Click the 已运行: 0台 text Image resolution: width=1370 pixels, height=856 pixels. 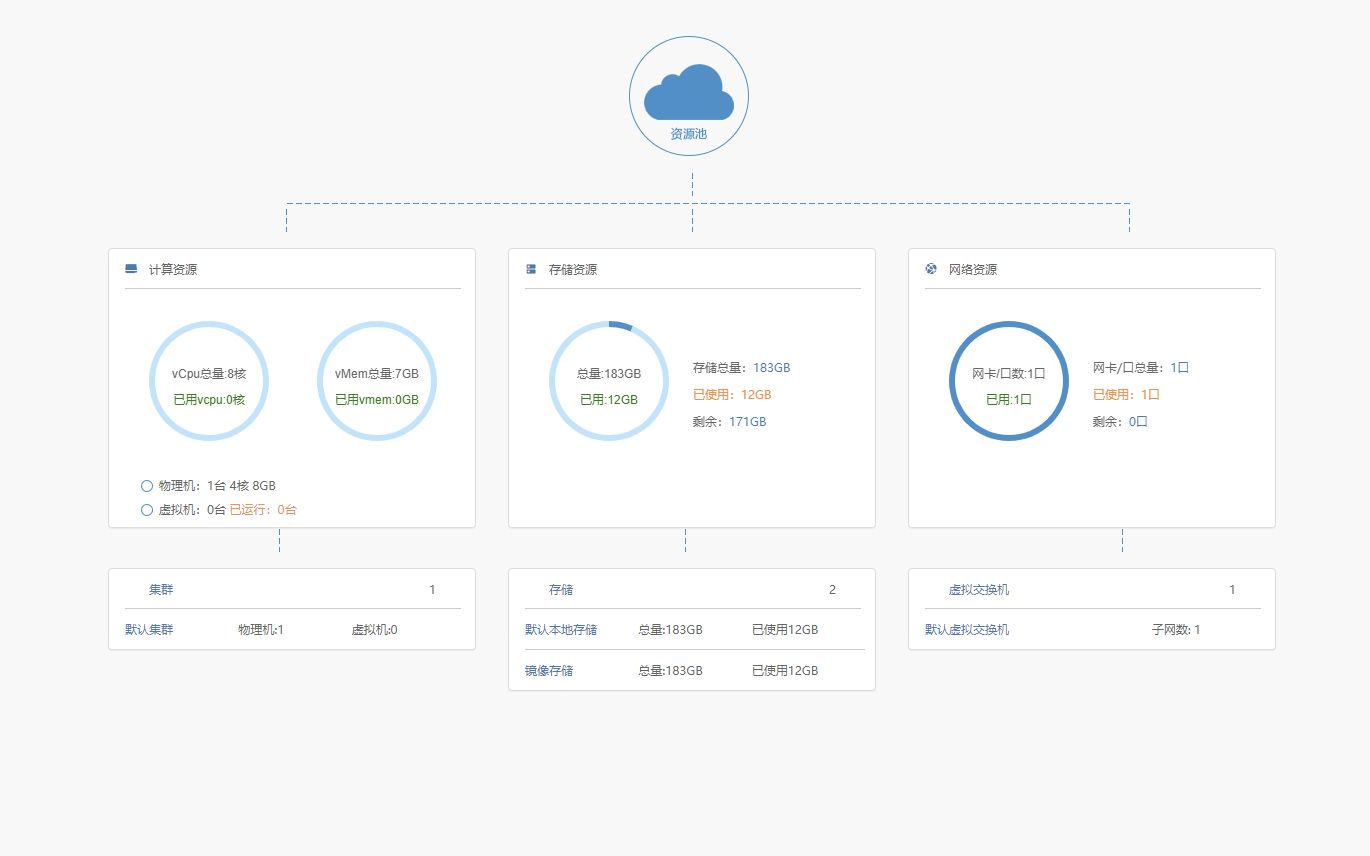[263, 510]
